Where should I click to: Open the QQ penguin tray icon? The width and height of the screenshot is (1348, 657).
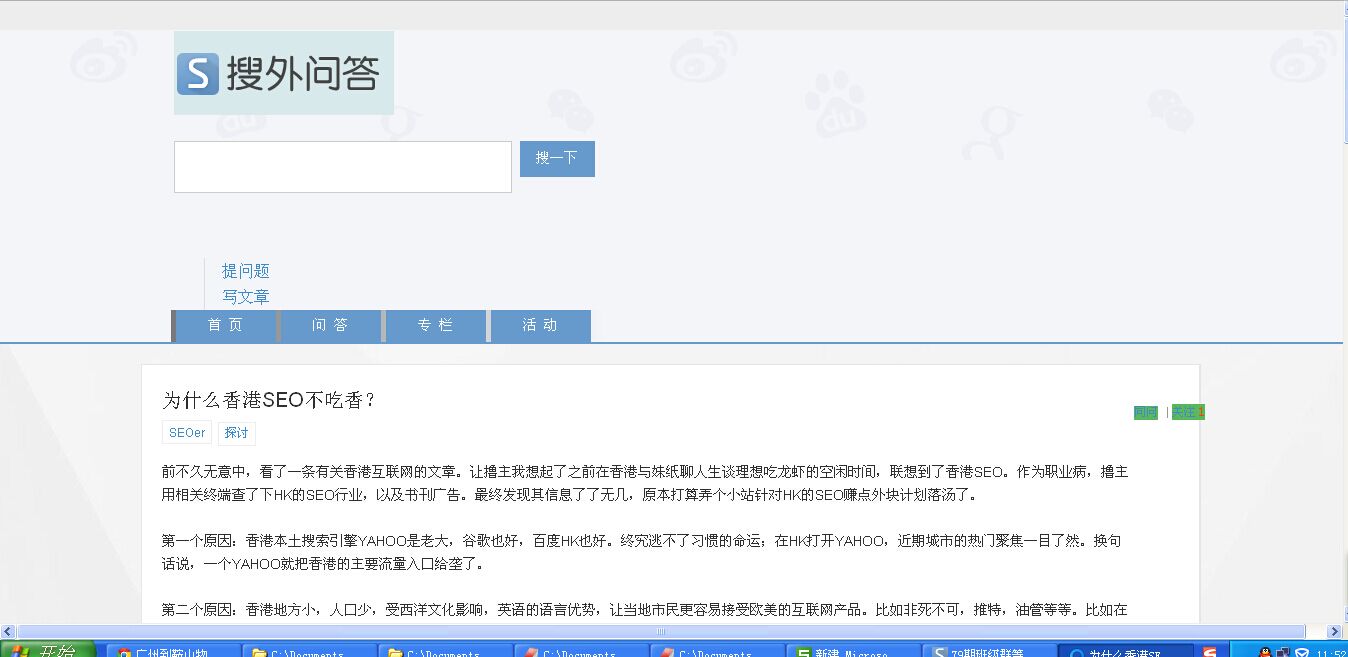1264,652
